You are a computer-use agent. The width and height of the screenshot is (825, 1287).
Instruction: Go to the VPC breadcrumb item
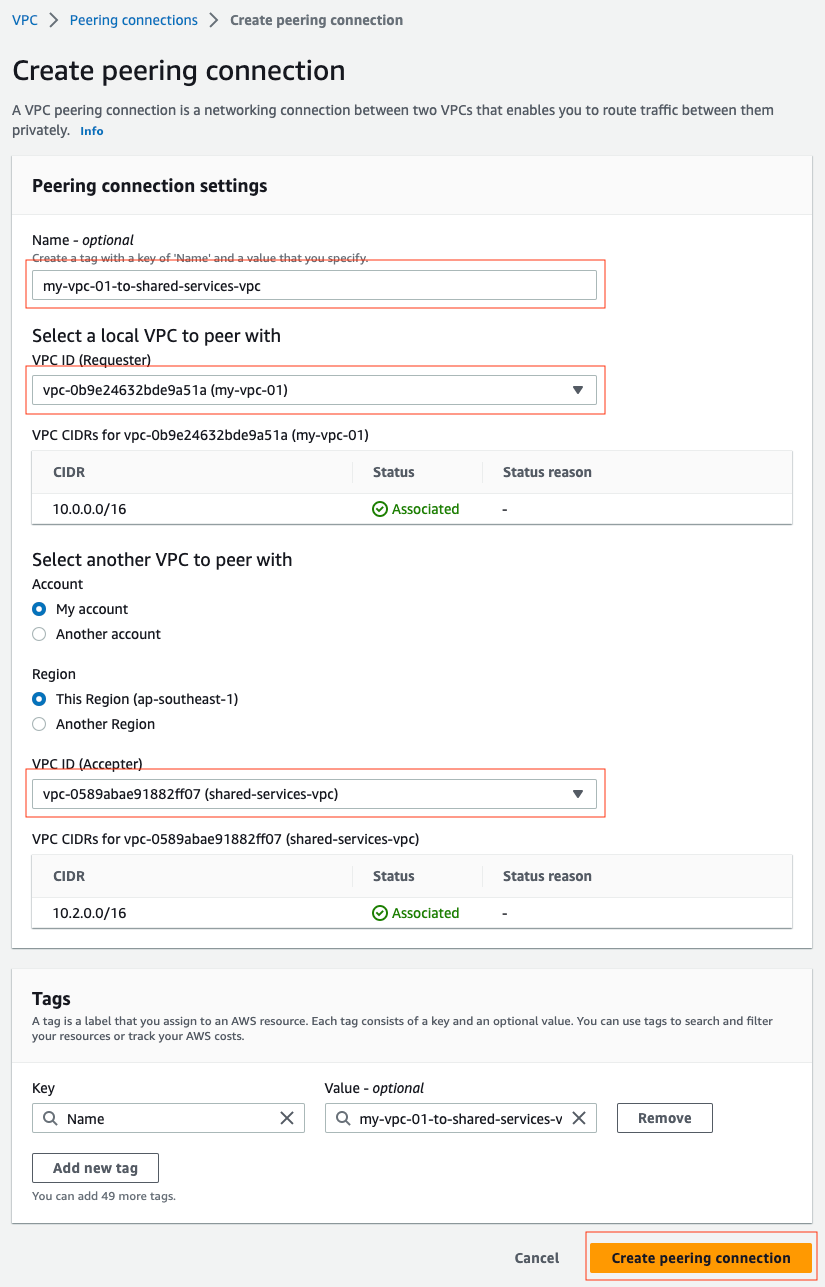(24, 19)
